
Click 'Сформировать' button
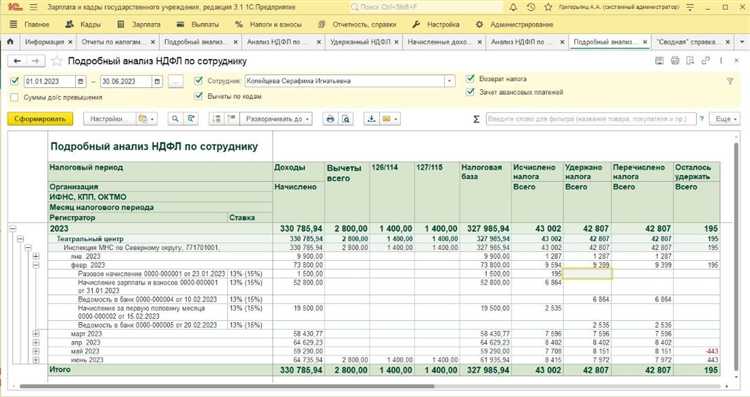pos(40,119)
